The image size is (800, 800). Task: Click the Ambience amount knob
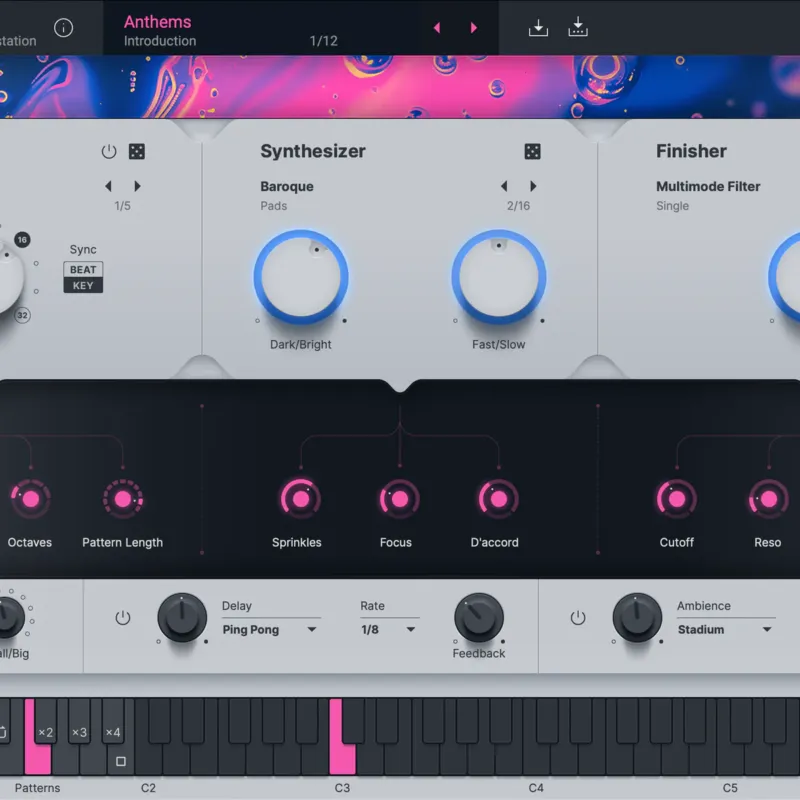pos(637,618)
